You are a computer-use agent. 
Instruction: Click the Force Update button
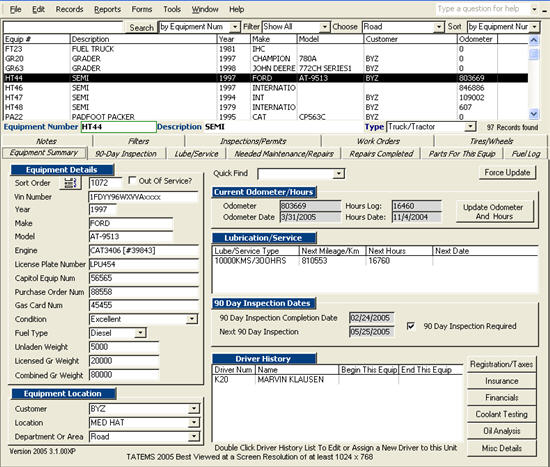click(x=507, y=173)
